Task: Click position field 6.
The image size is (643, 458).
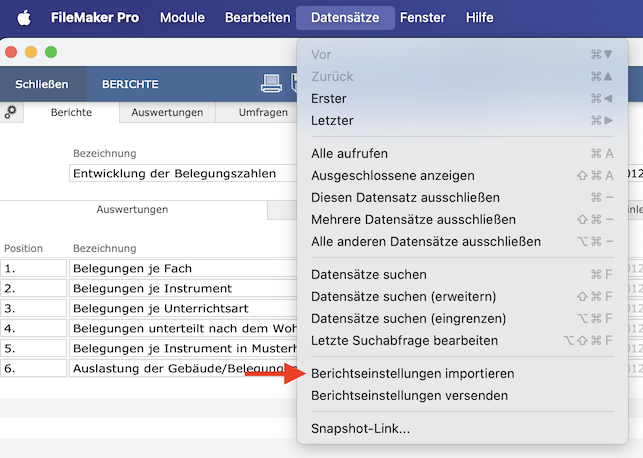Action: pyautogui.click(x=33, y=369)
